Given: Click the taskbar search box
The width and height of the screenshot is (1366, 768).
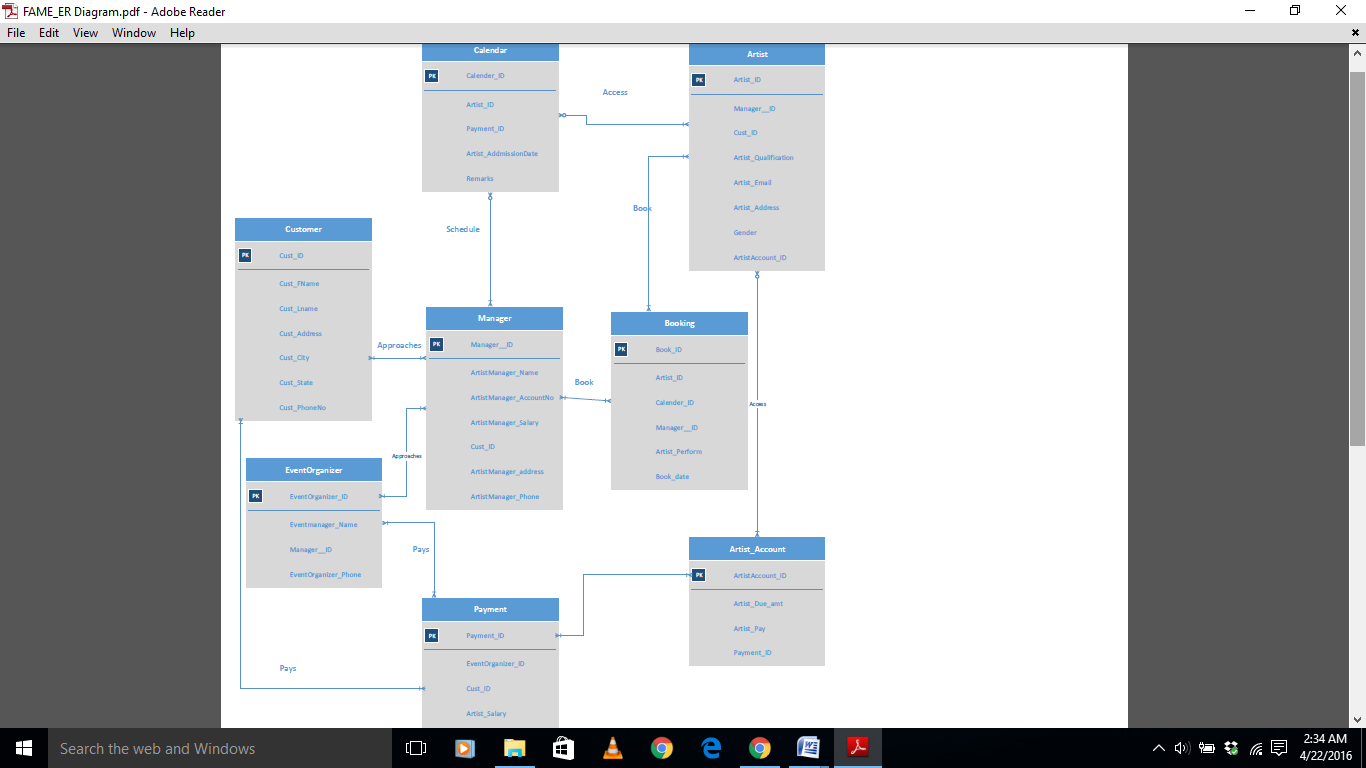Looking at the screenshot, I should [200, 748].
